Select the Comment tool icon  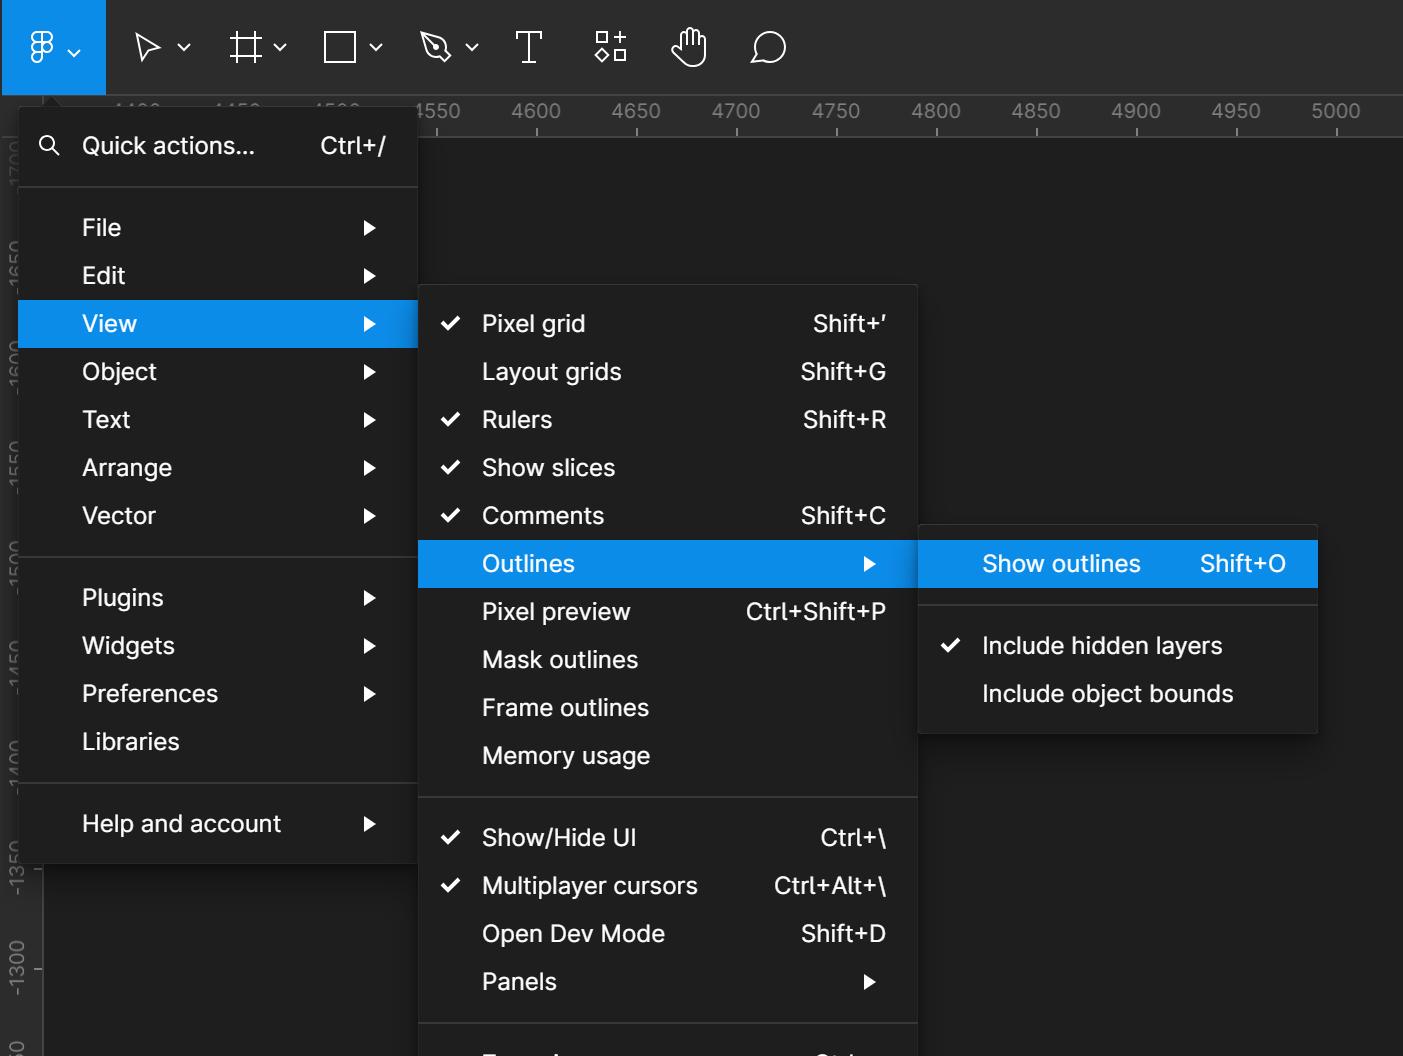tap(768, 47)
